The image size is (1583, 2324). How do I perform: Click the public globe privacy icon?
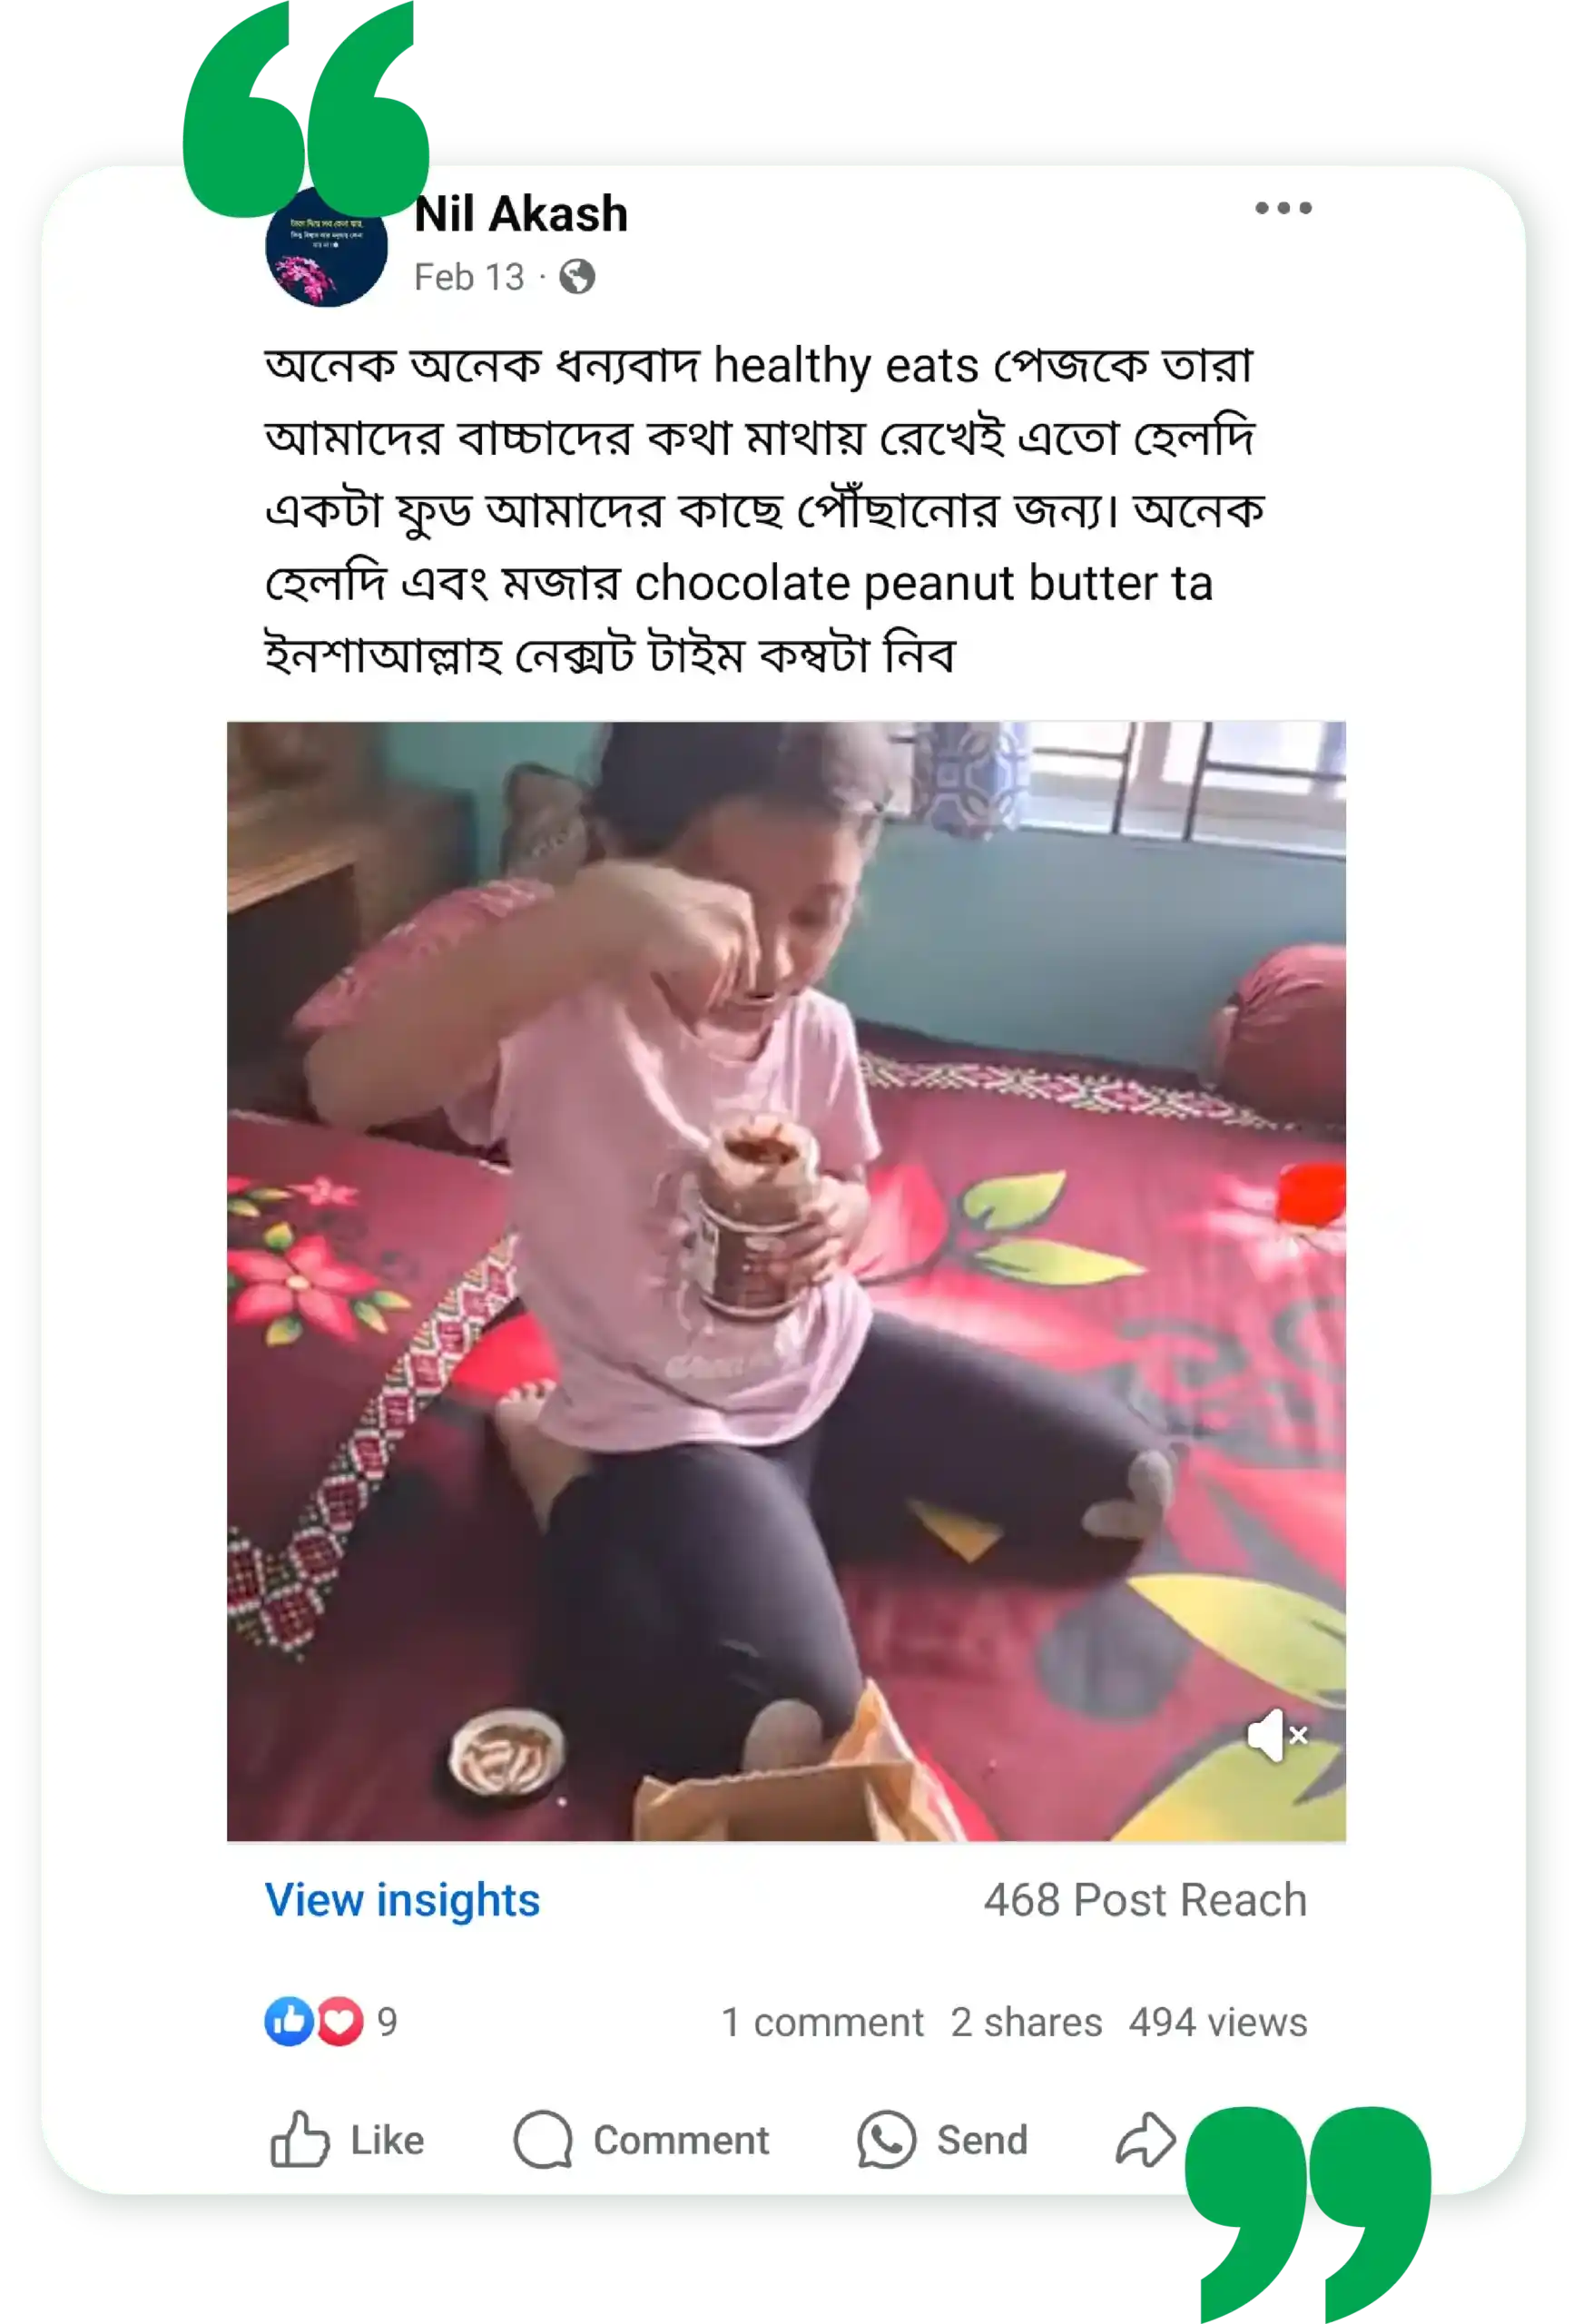pos(577,277)
